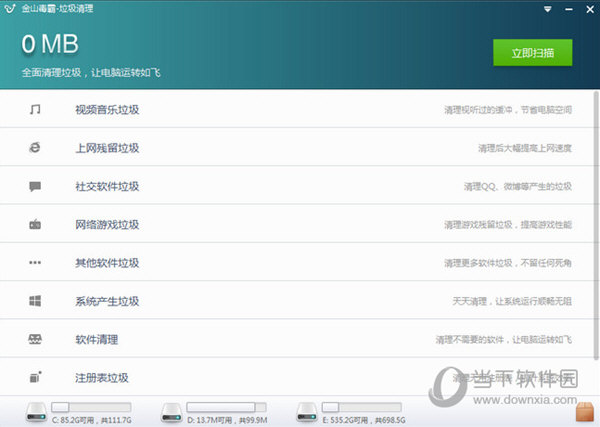This screenshot has width=600, height=427.
Task: Click the browser icon for 上网残留垃圾
Action: 35,148
